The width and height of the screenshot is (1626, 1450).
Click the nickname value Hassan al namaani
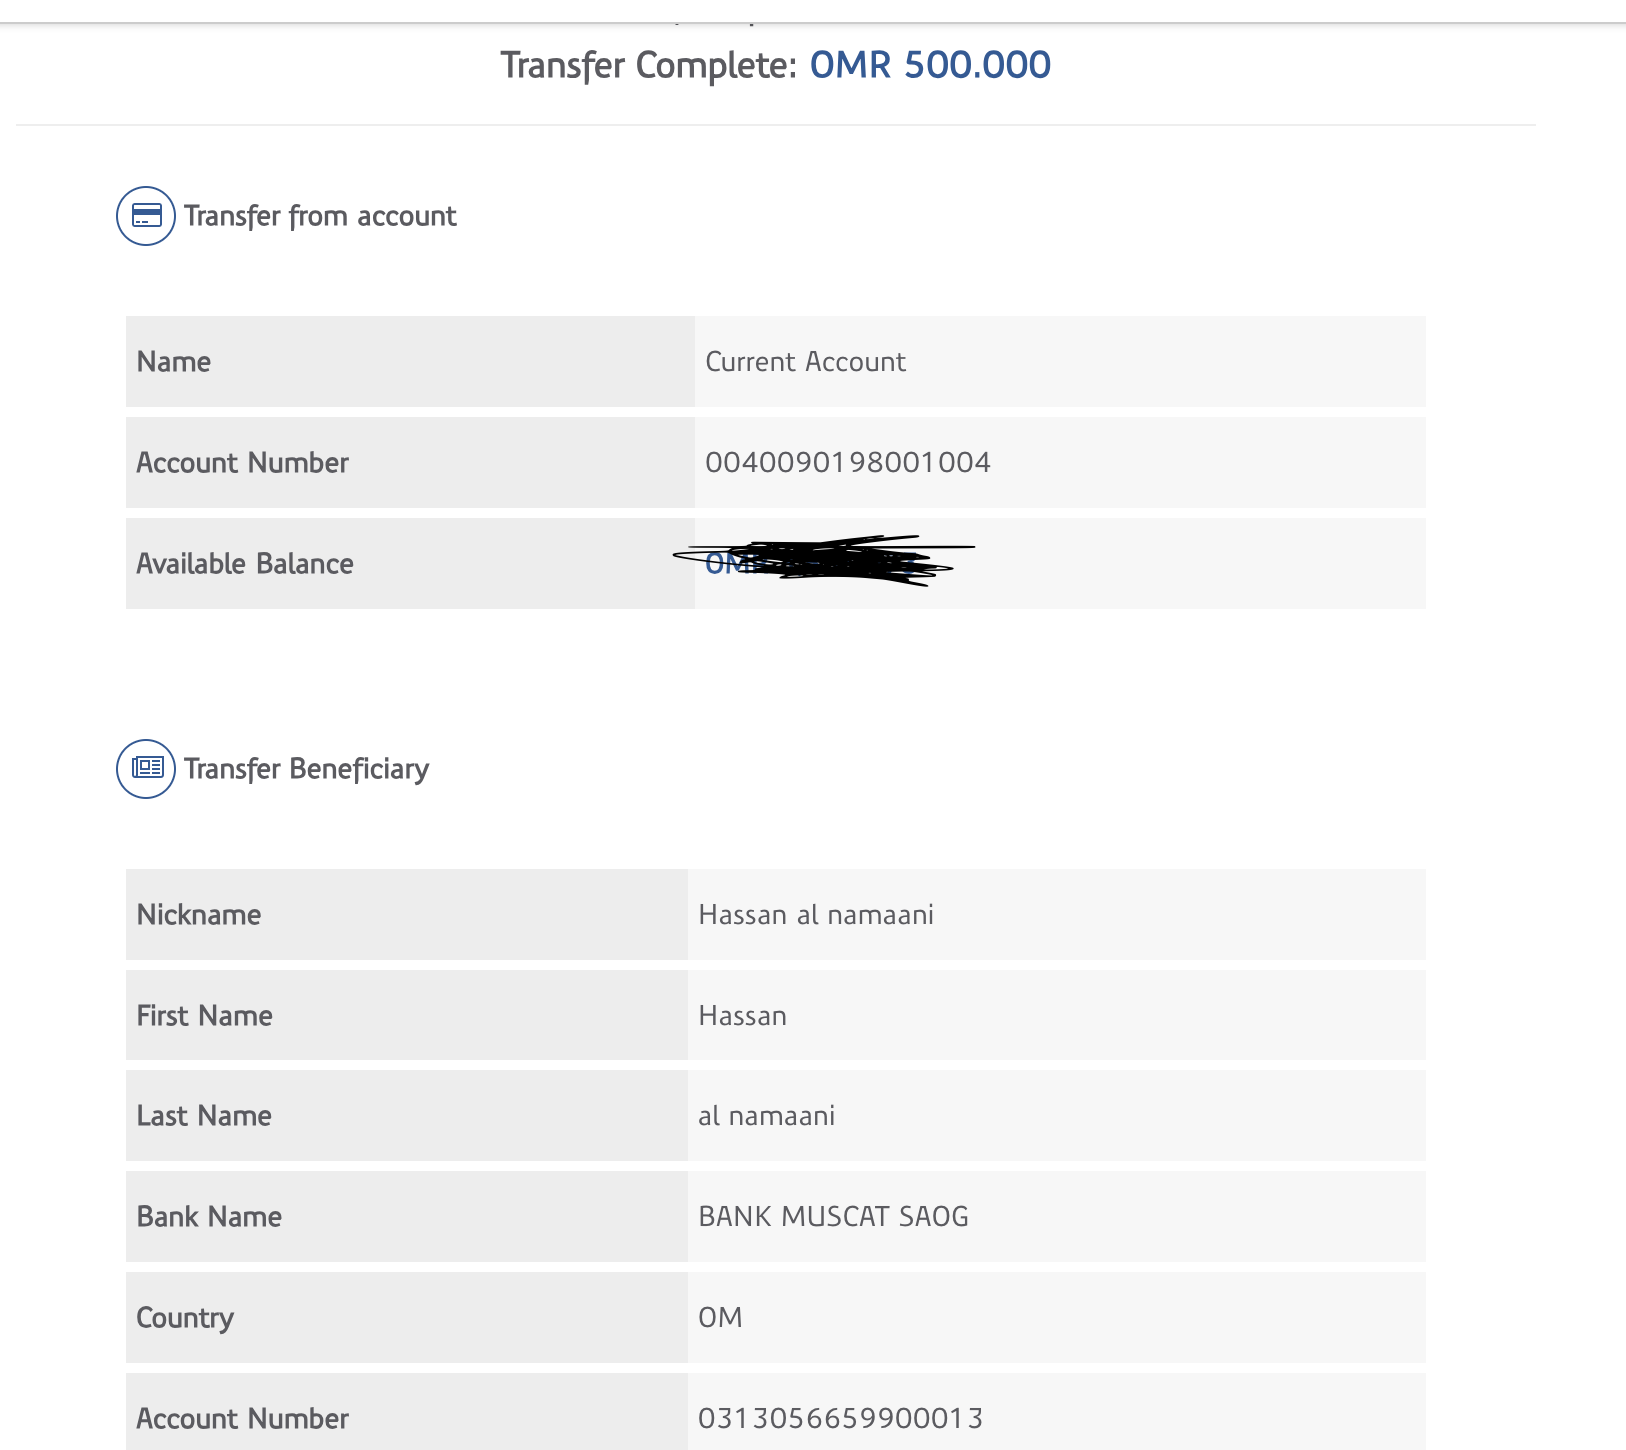pos(815,915)
